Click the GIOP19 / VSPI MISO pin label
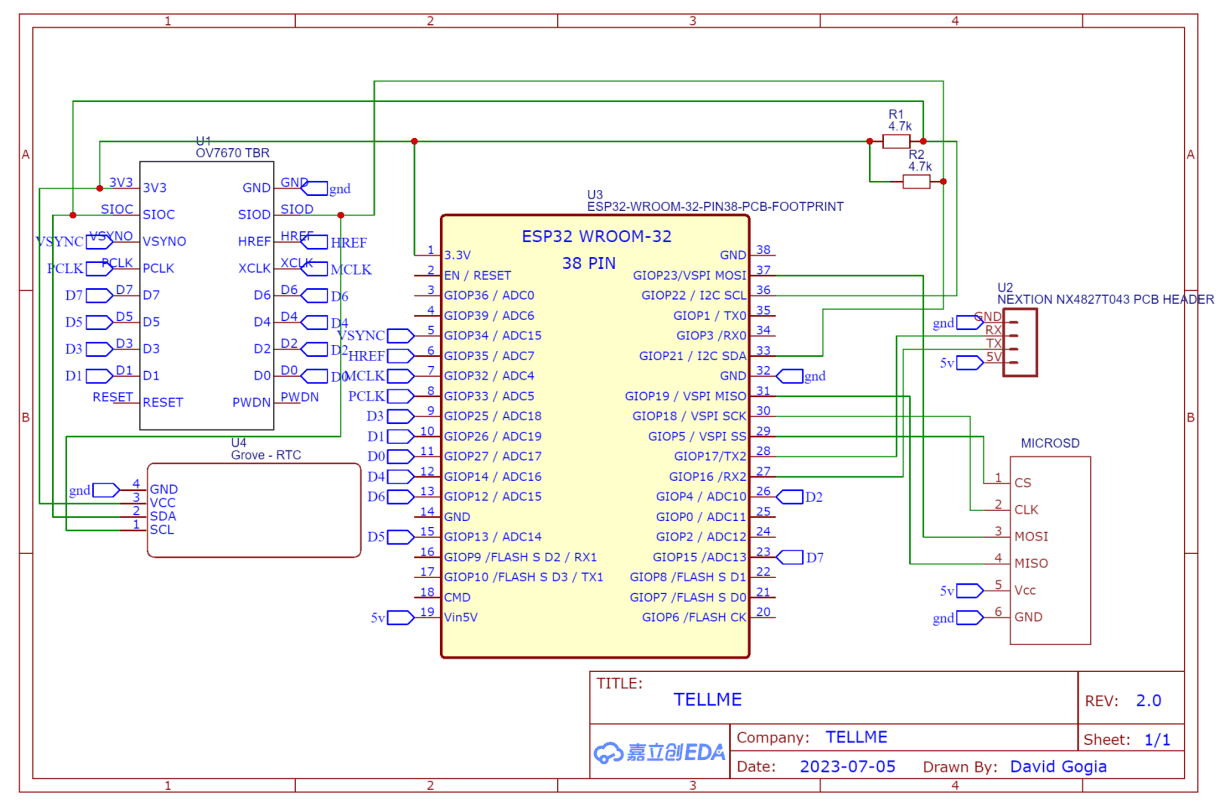The width and height of the screenshot is (1222, 810). [686, 396]
